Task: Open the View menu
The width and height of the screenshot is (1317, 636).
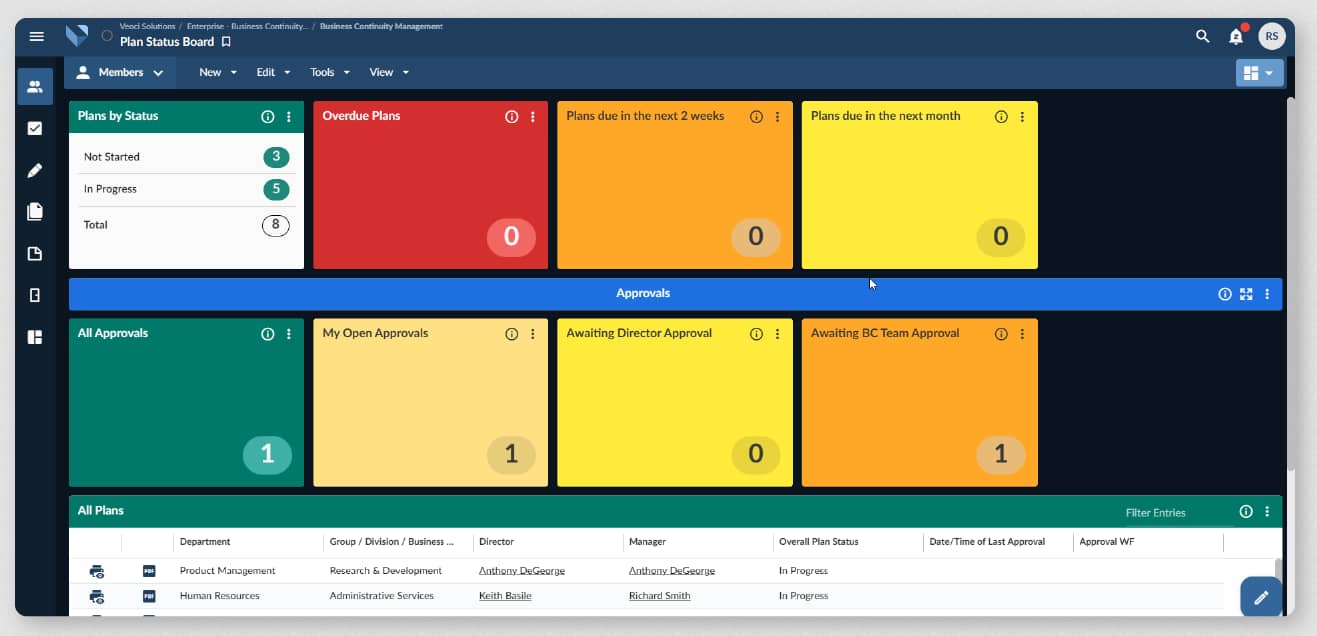Action: tap(389, 72)
